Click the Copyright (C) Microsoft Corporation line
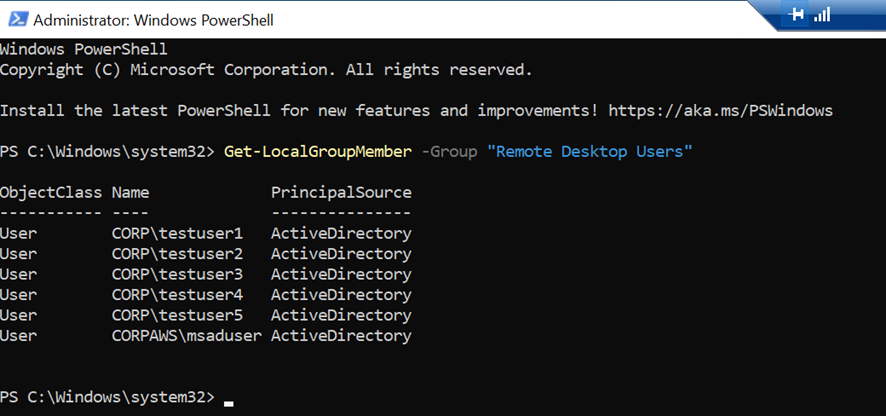 coord(266,70)
